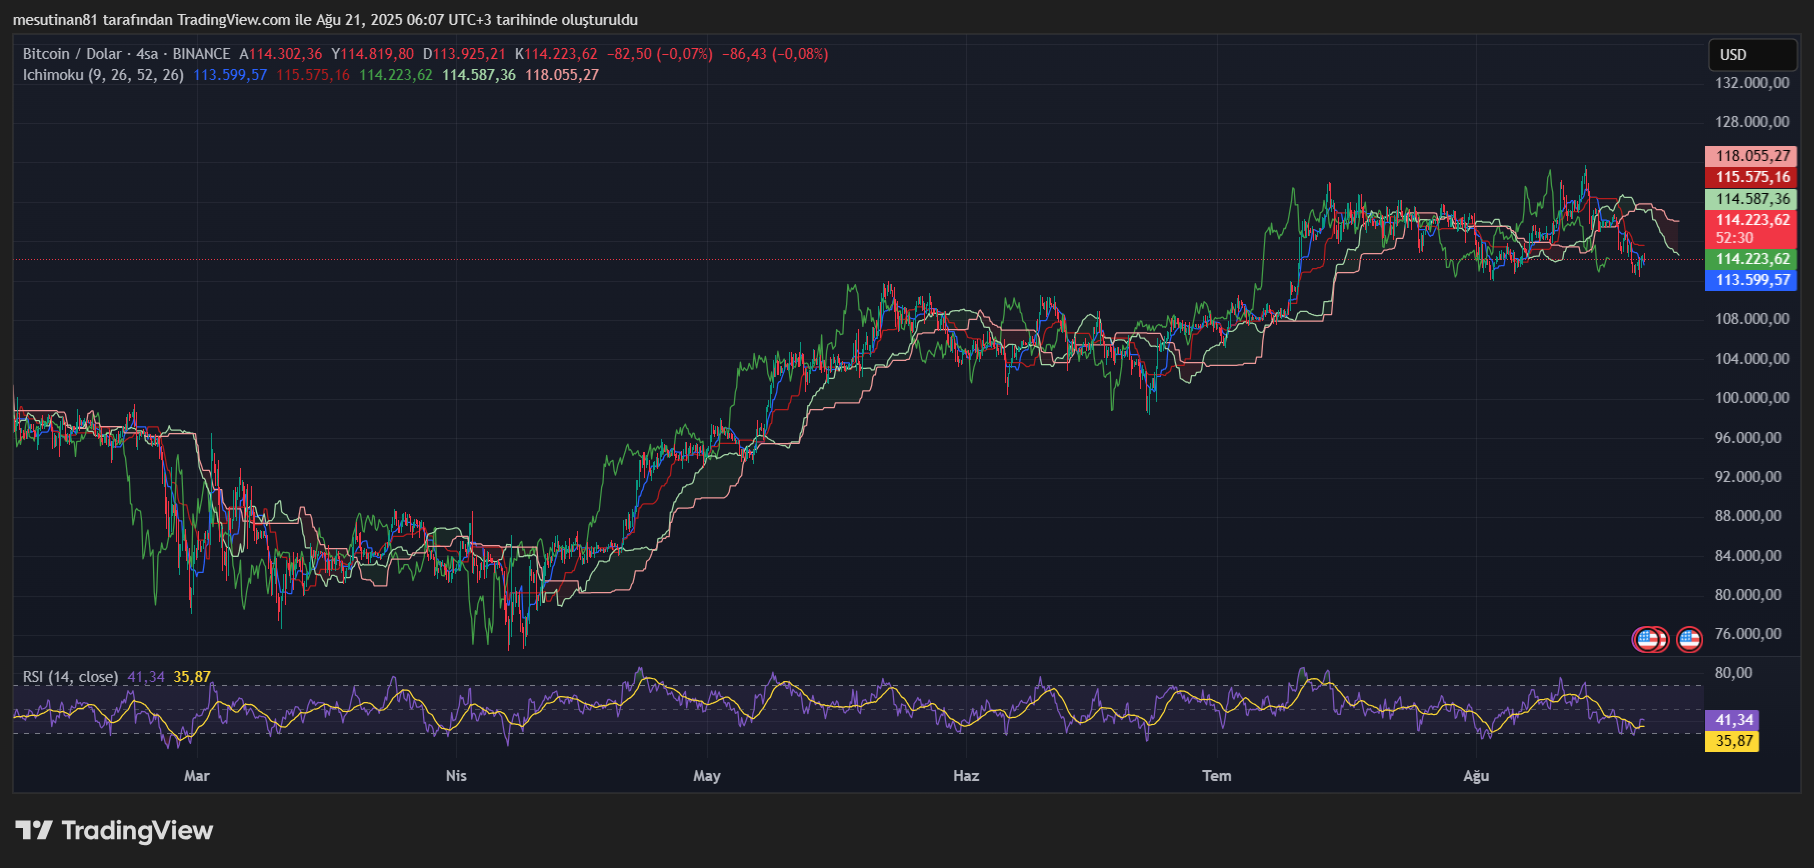
Task: Click the 100.000,00 level on price scale
Action: point(1752,398)
